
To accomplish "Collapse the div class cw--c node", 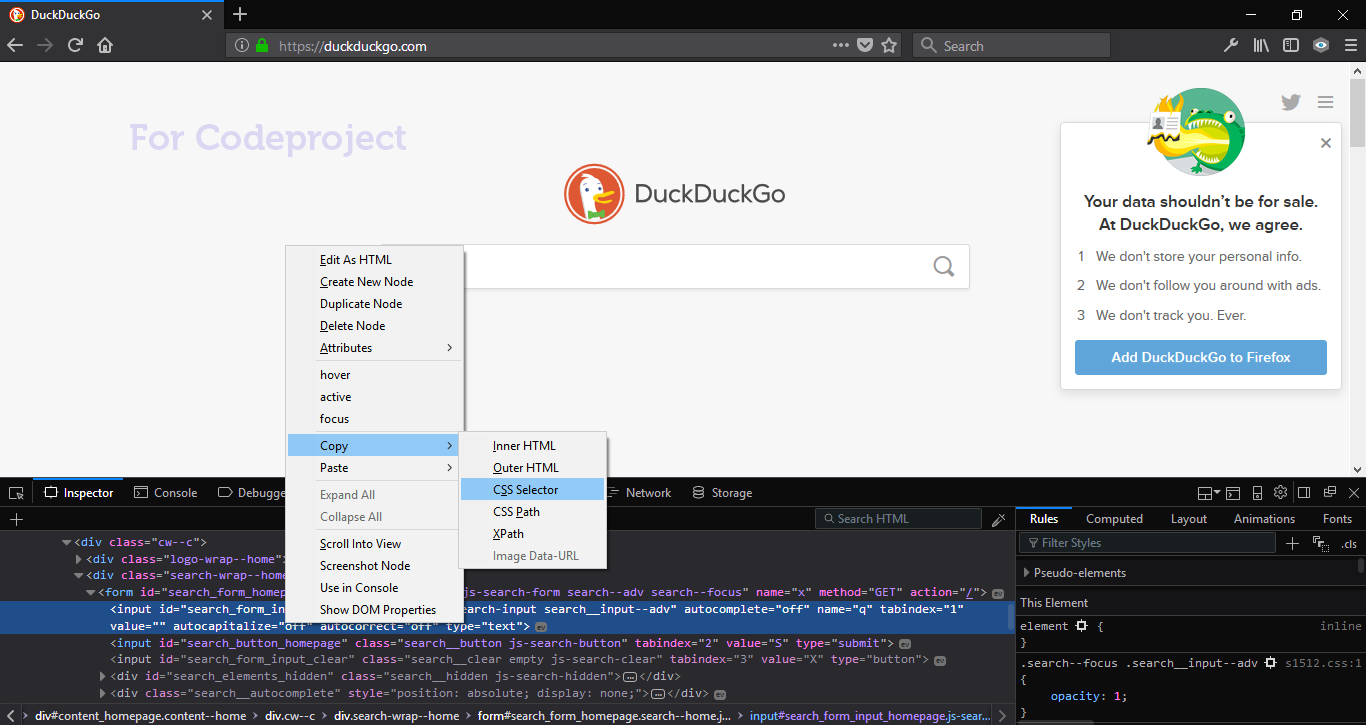I will pos(67,543).
